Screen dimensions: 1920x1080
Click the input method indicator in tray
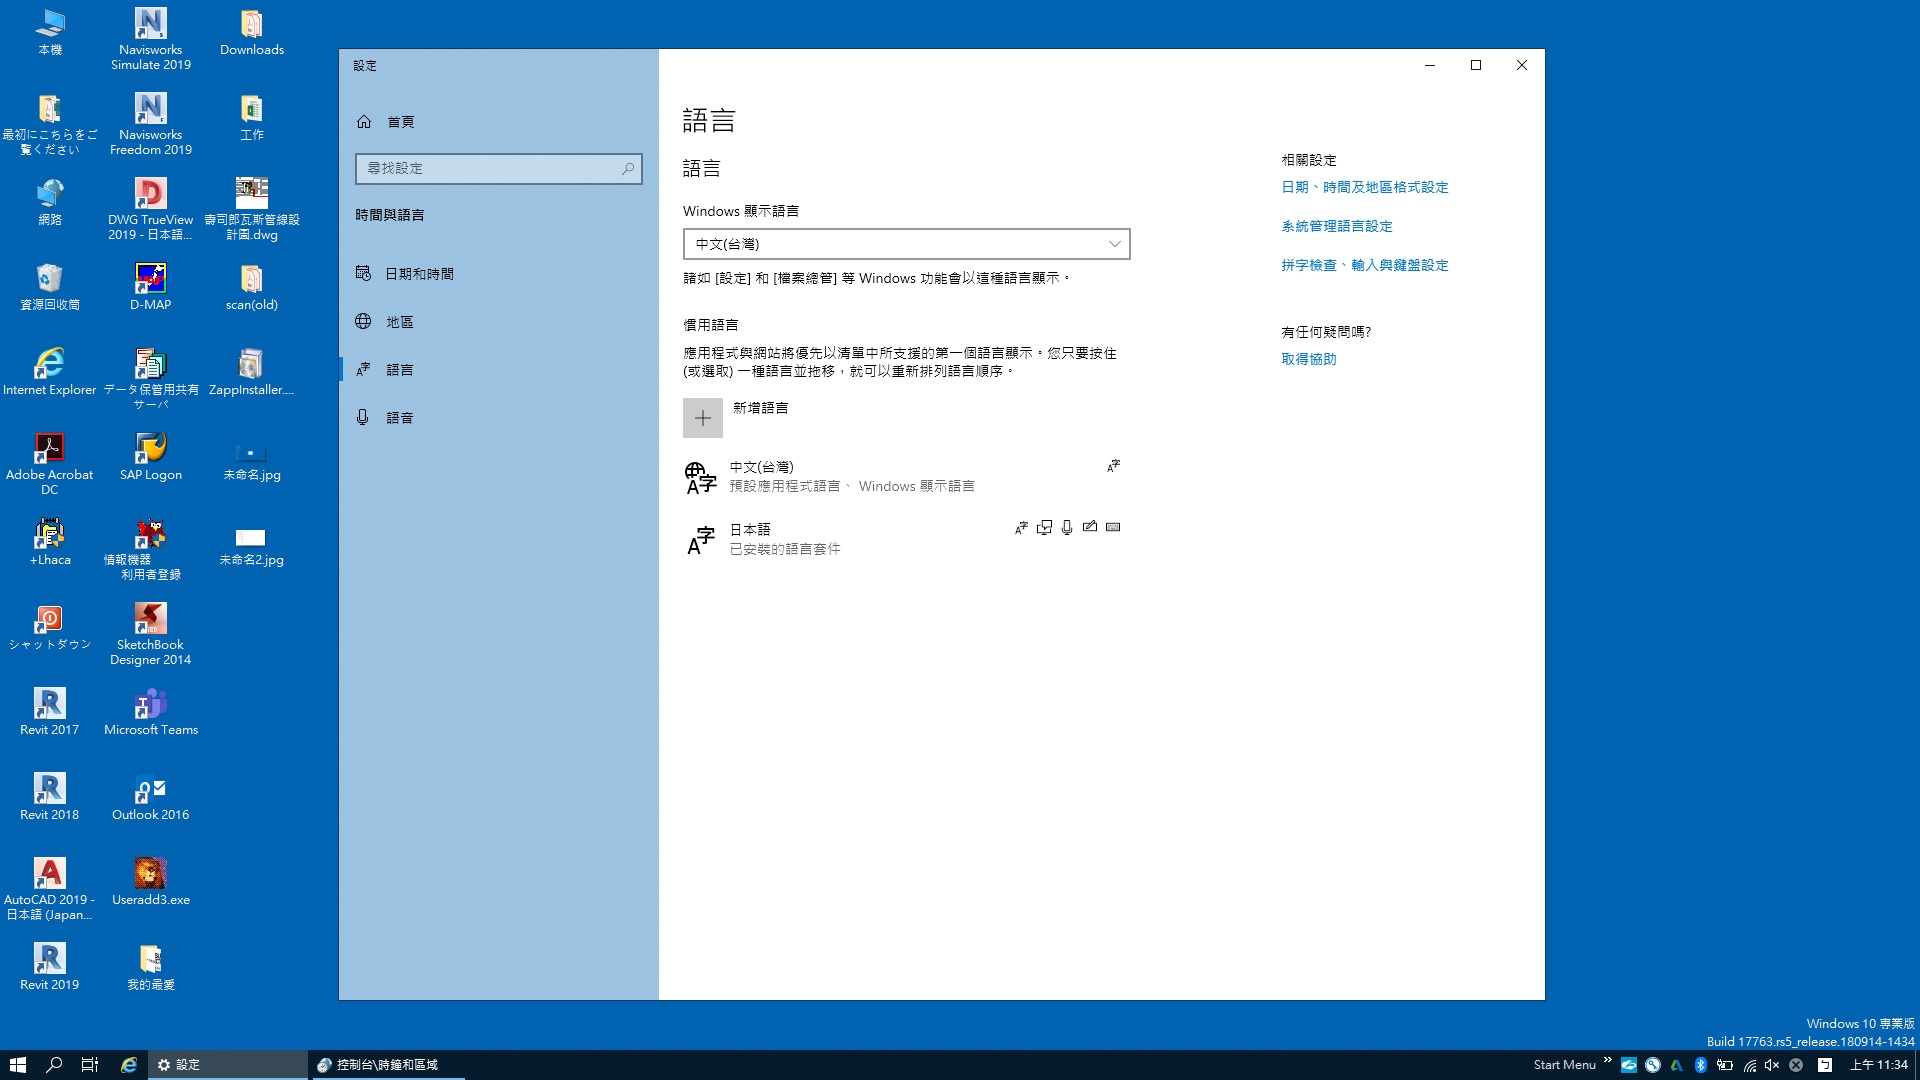[1825, 1065]
